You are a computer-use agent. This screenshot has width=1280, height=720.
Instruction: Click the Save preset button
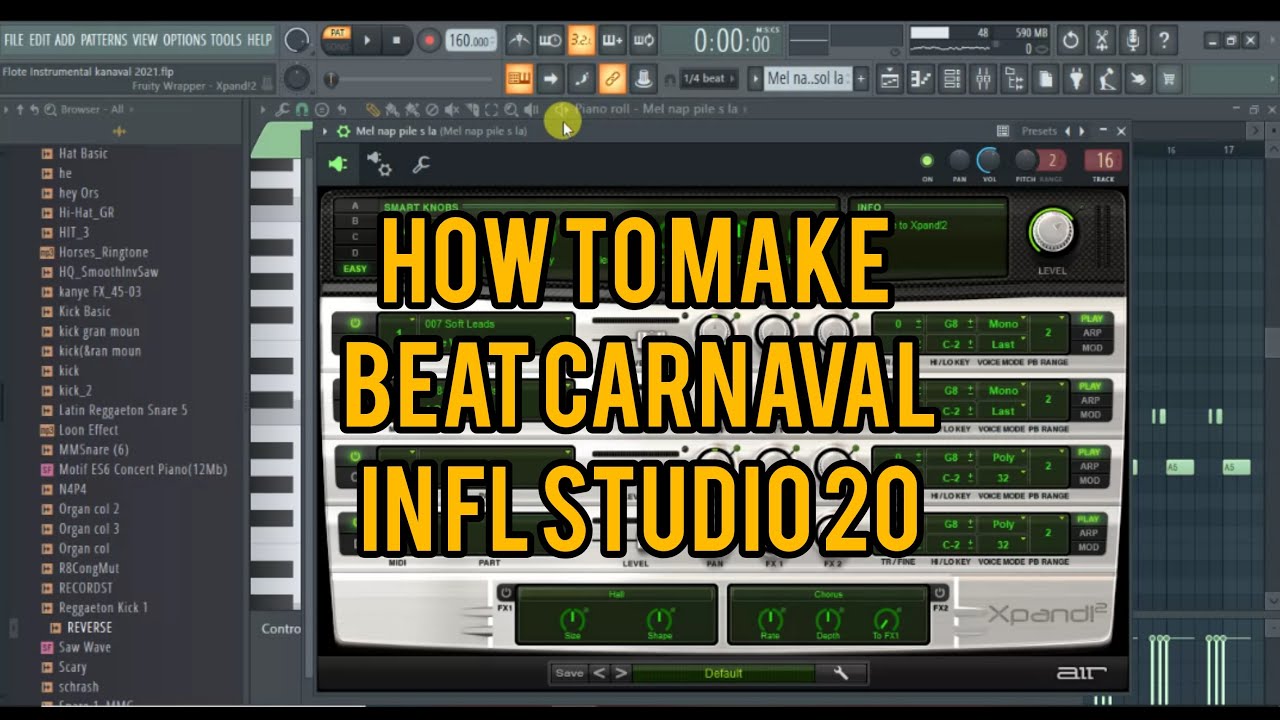pyautogui.click(x=569, y=673)
